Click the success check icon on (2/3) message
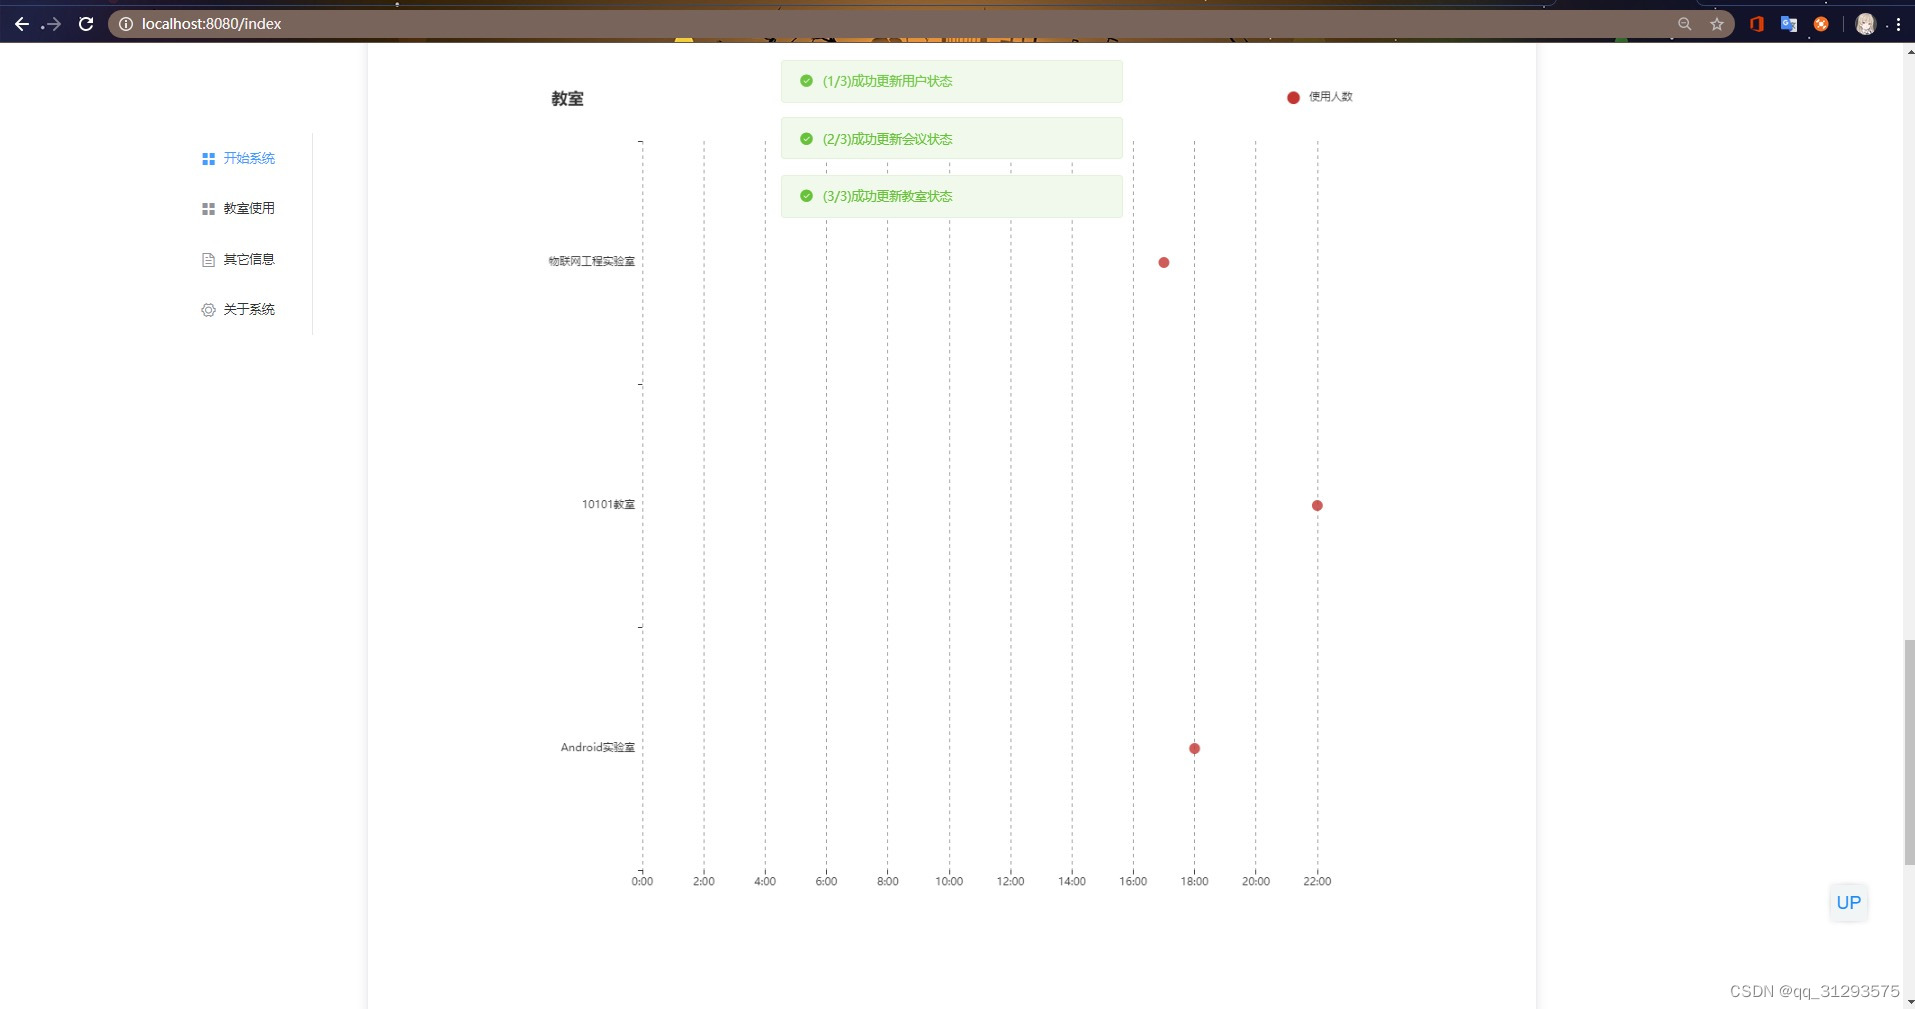The height and width of the screenshot is (1009, 1915). tap(806, 139)
